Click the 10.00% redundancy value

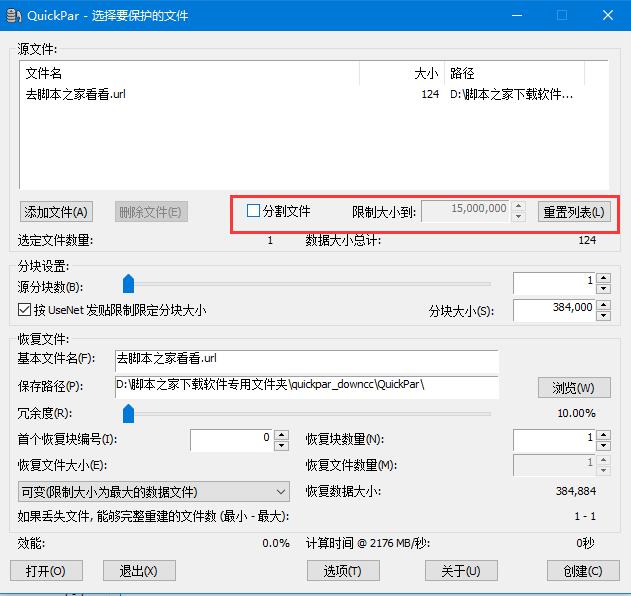point(576,413)
